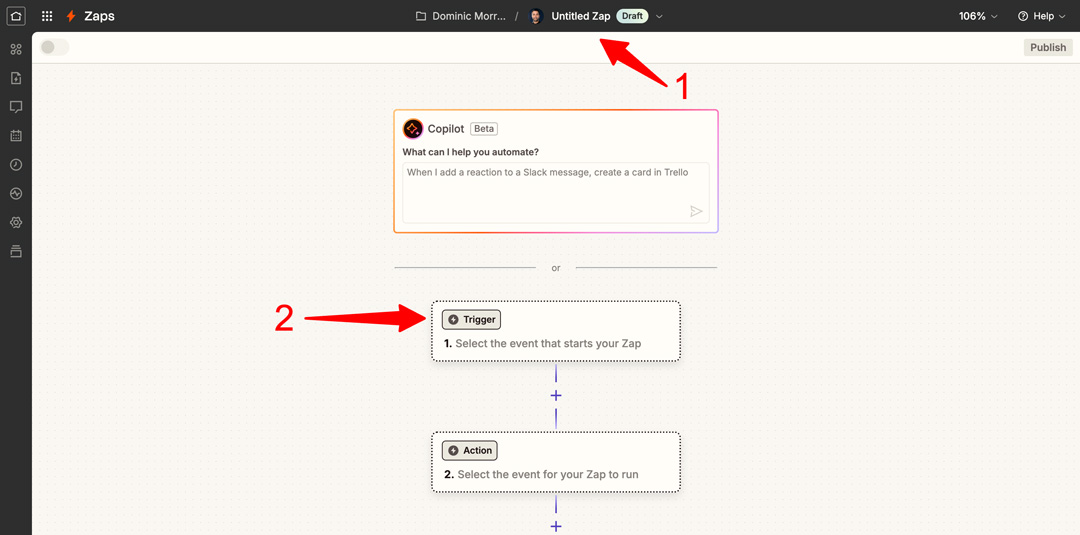1080x535 pixels.
Task: Add a step between Trigger and Action
Action: point(556,396)
